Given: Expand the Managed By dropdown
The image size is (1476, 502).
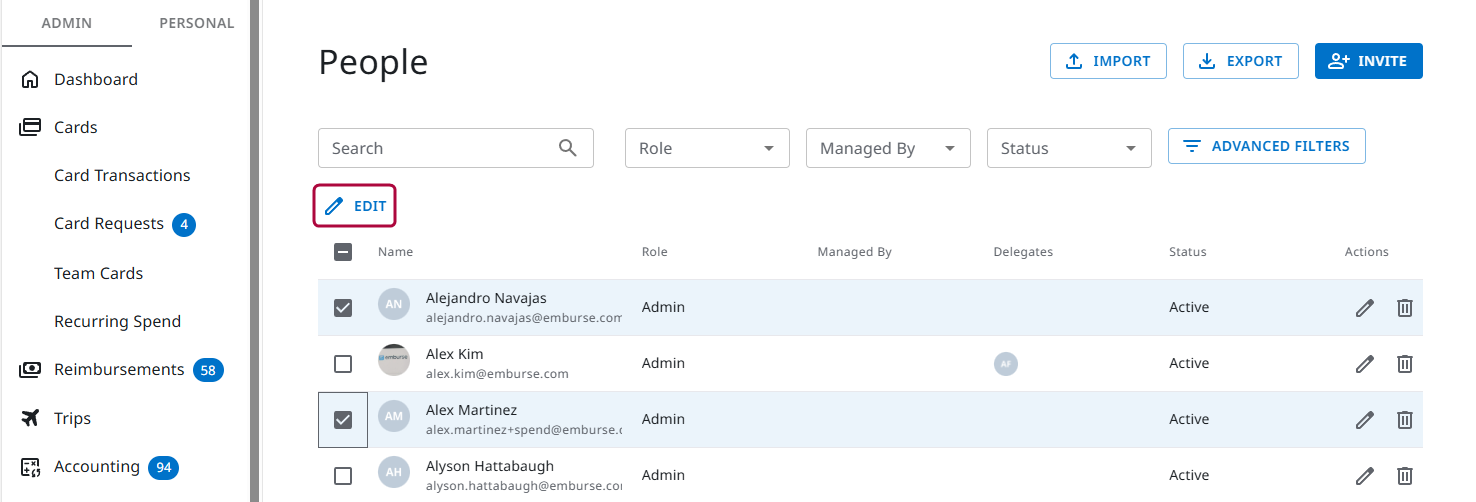Looking at the screenshot, I should tap(887, 148).
